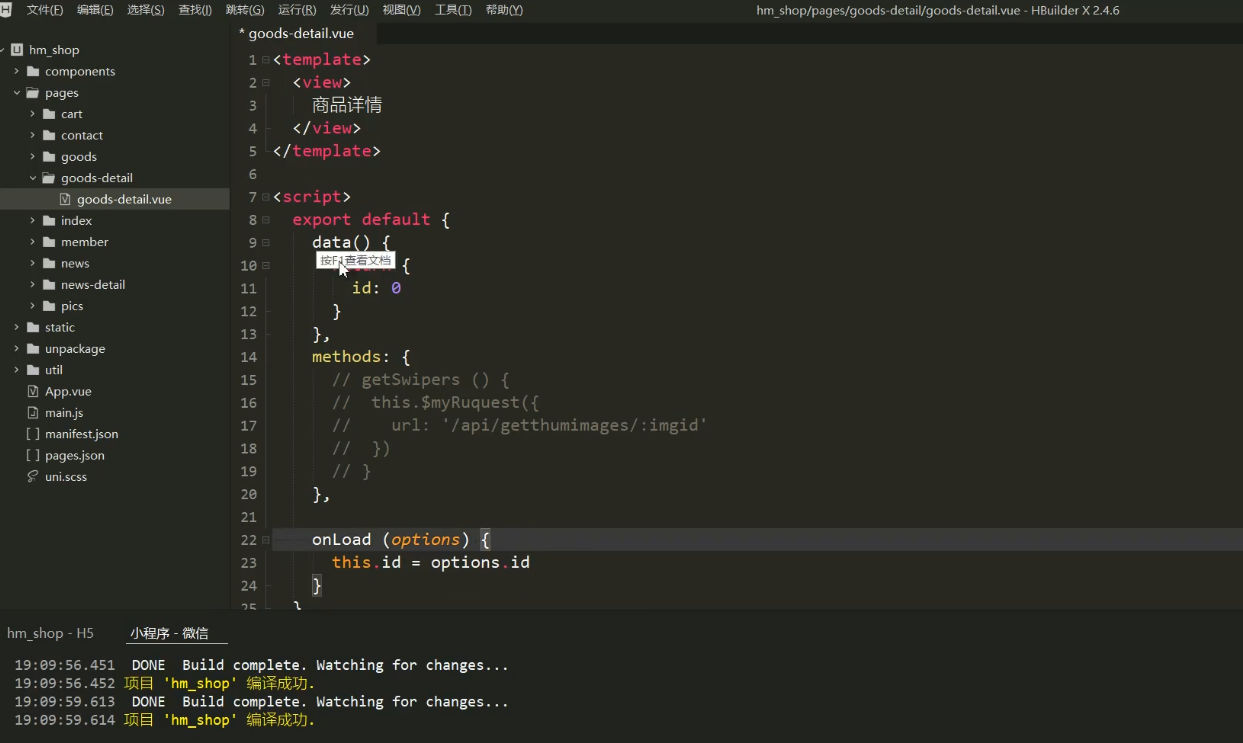Open the 运行(R) menu
1243x743 pixels.
pos(297,10)
